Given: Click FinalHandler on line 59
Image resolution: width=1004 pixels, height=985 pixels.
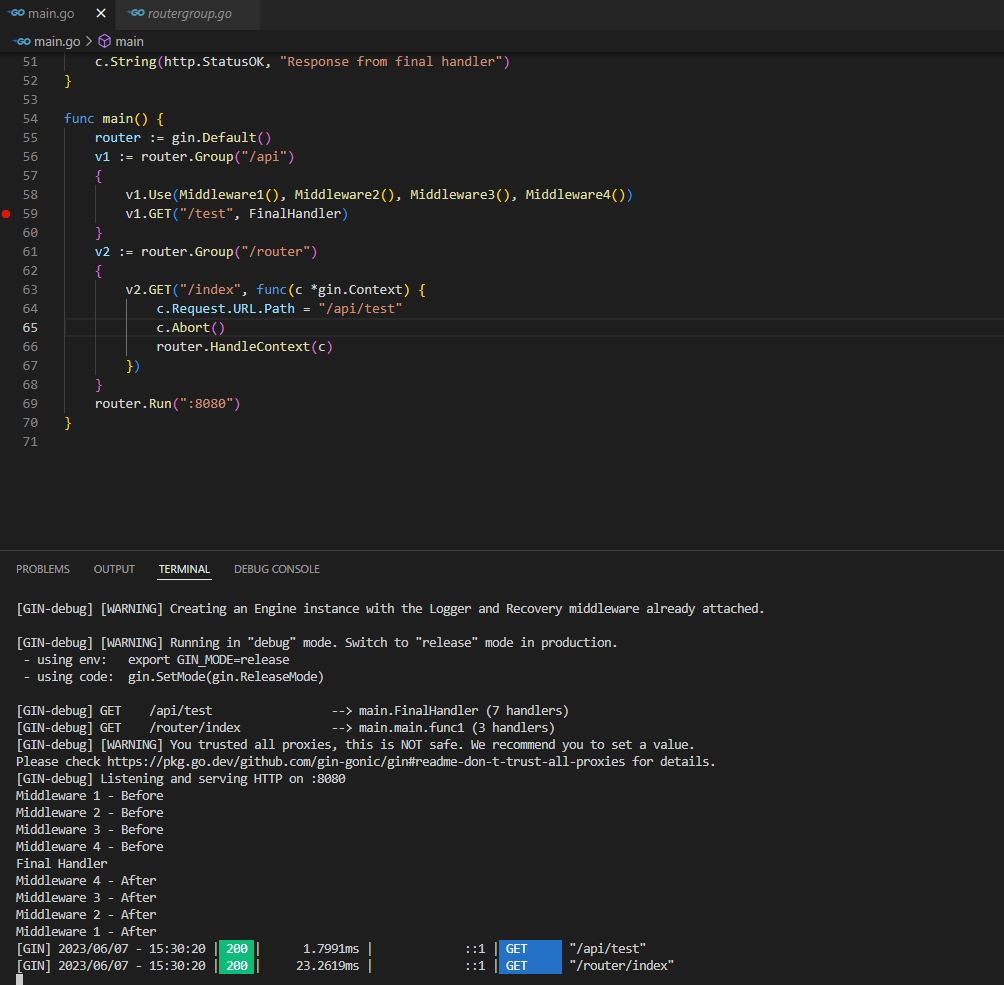Looking at the screenshot, I should pos(295,214).
